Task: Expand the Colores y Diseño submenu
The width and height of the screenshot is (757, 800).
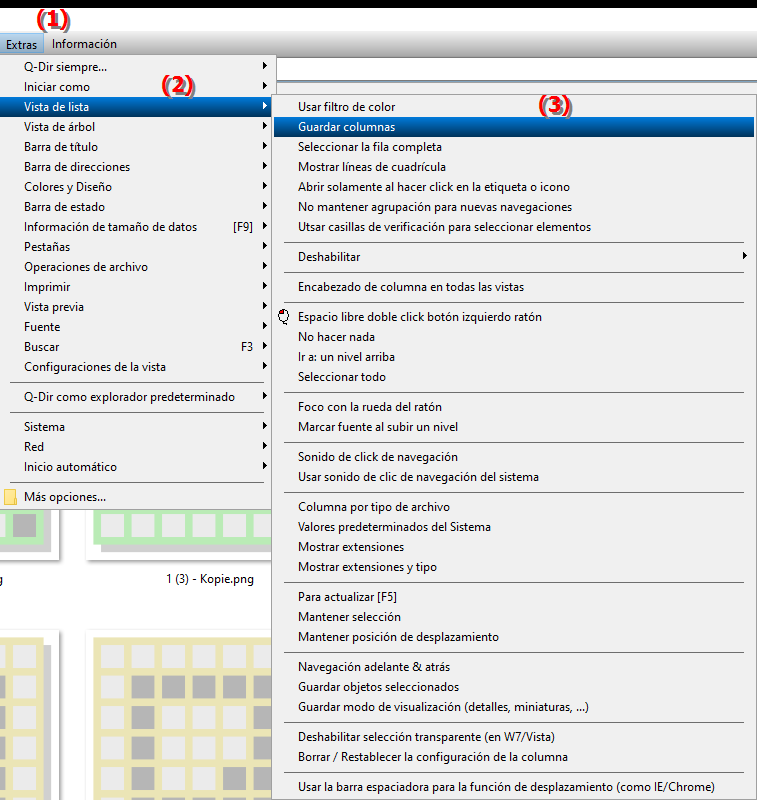Action: [137, 187]
